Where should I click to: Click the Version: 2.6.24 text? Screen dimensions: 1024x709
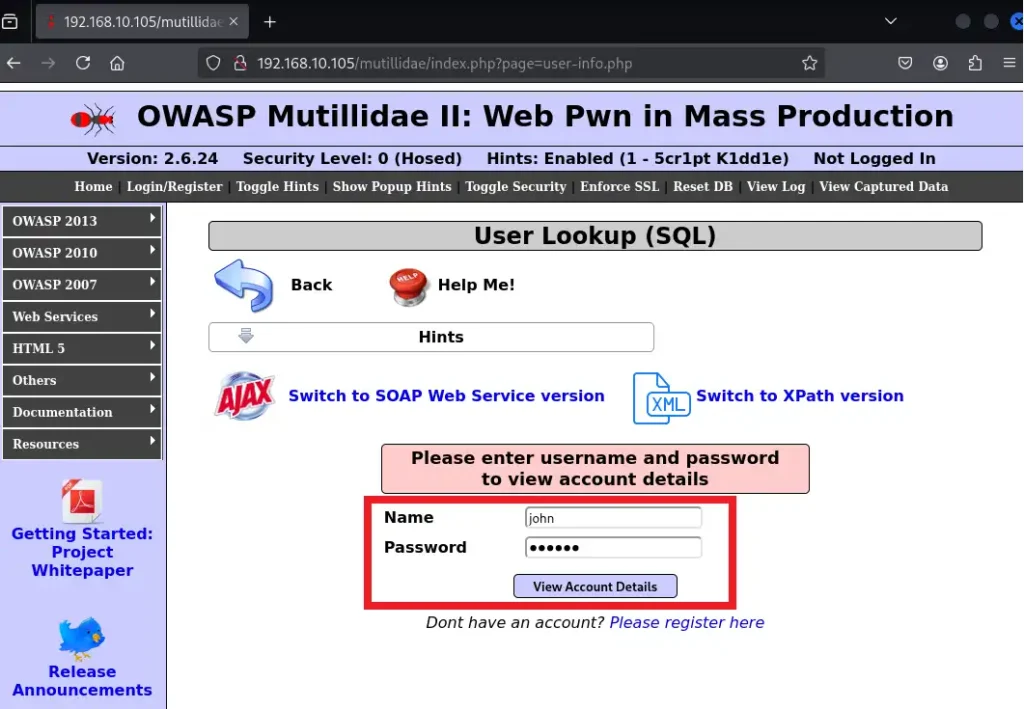tap(152, 159)
